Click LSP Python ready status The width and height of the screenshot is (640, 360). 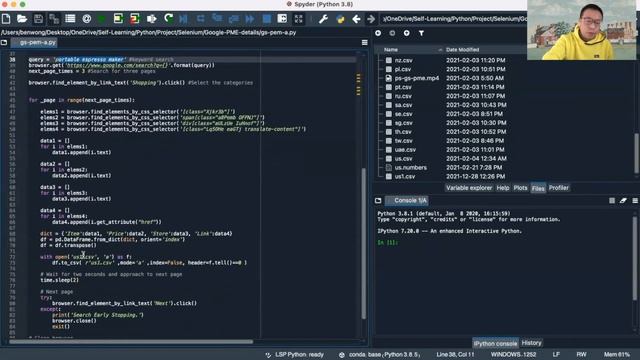point(294,355)
